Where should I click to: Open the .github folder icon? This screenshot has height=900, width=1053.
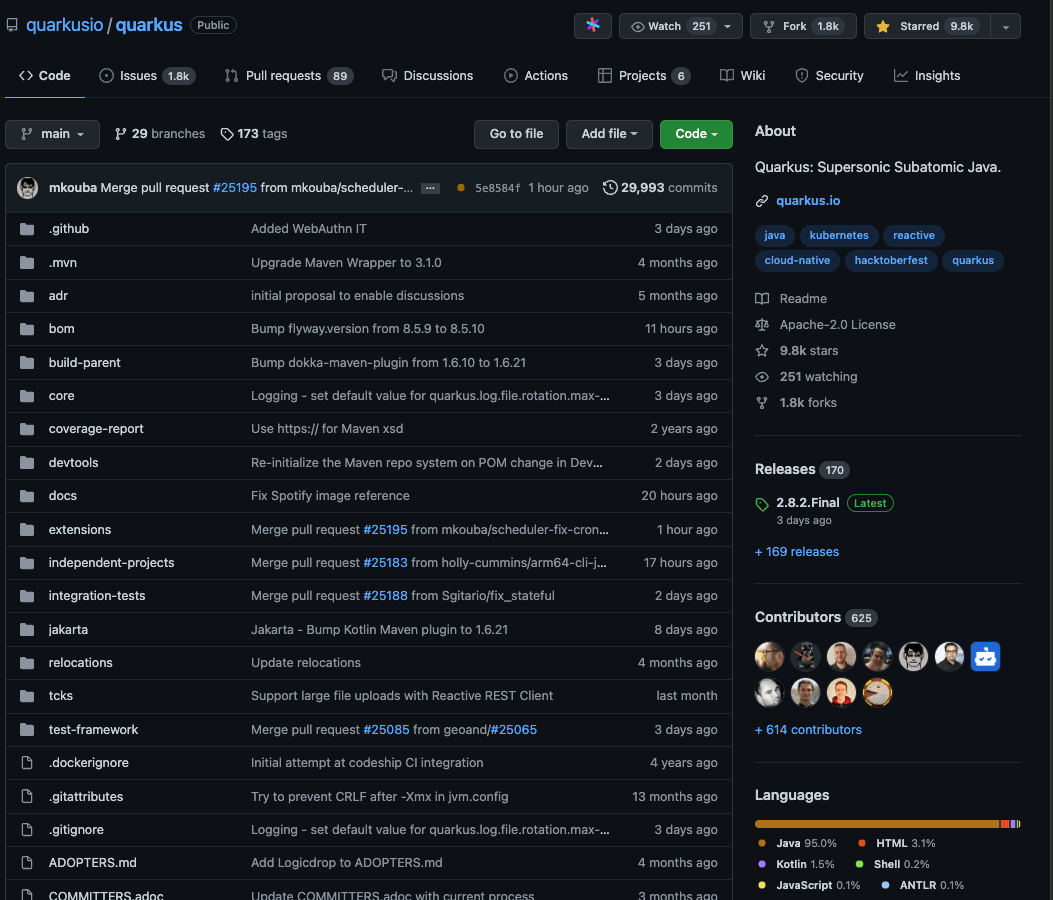tap(27, 229)
